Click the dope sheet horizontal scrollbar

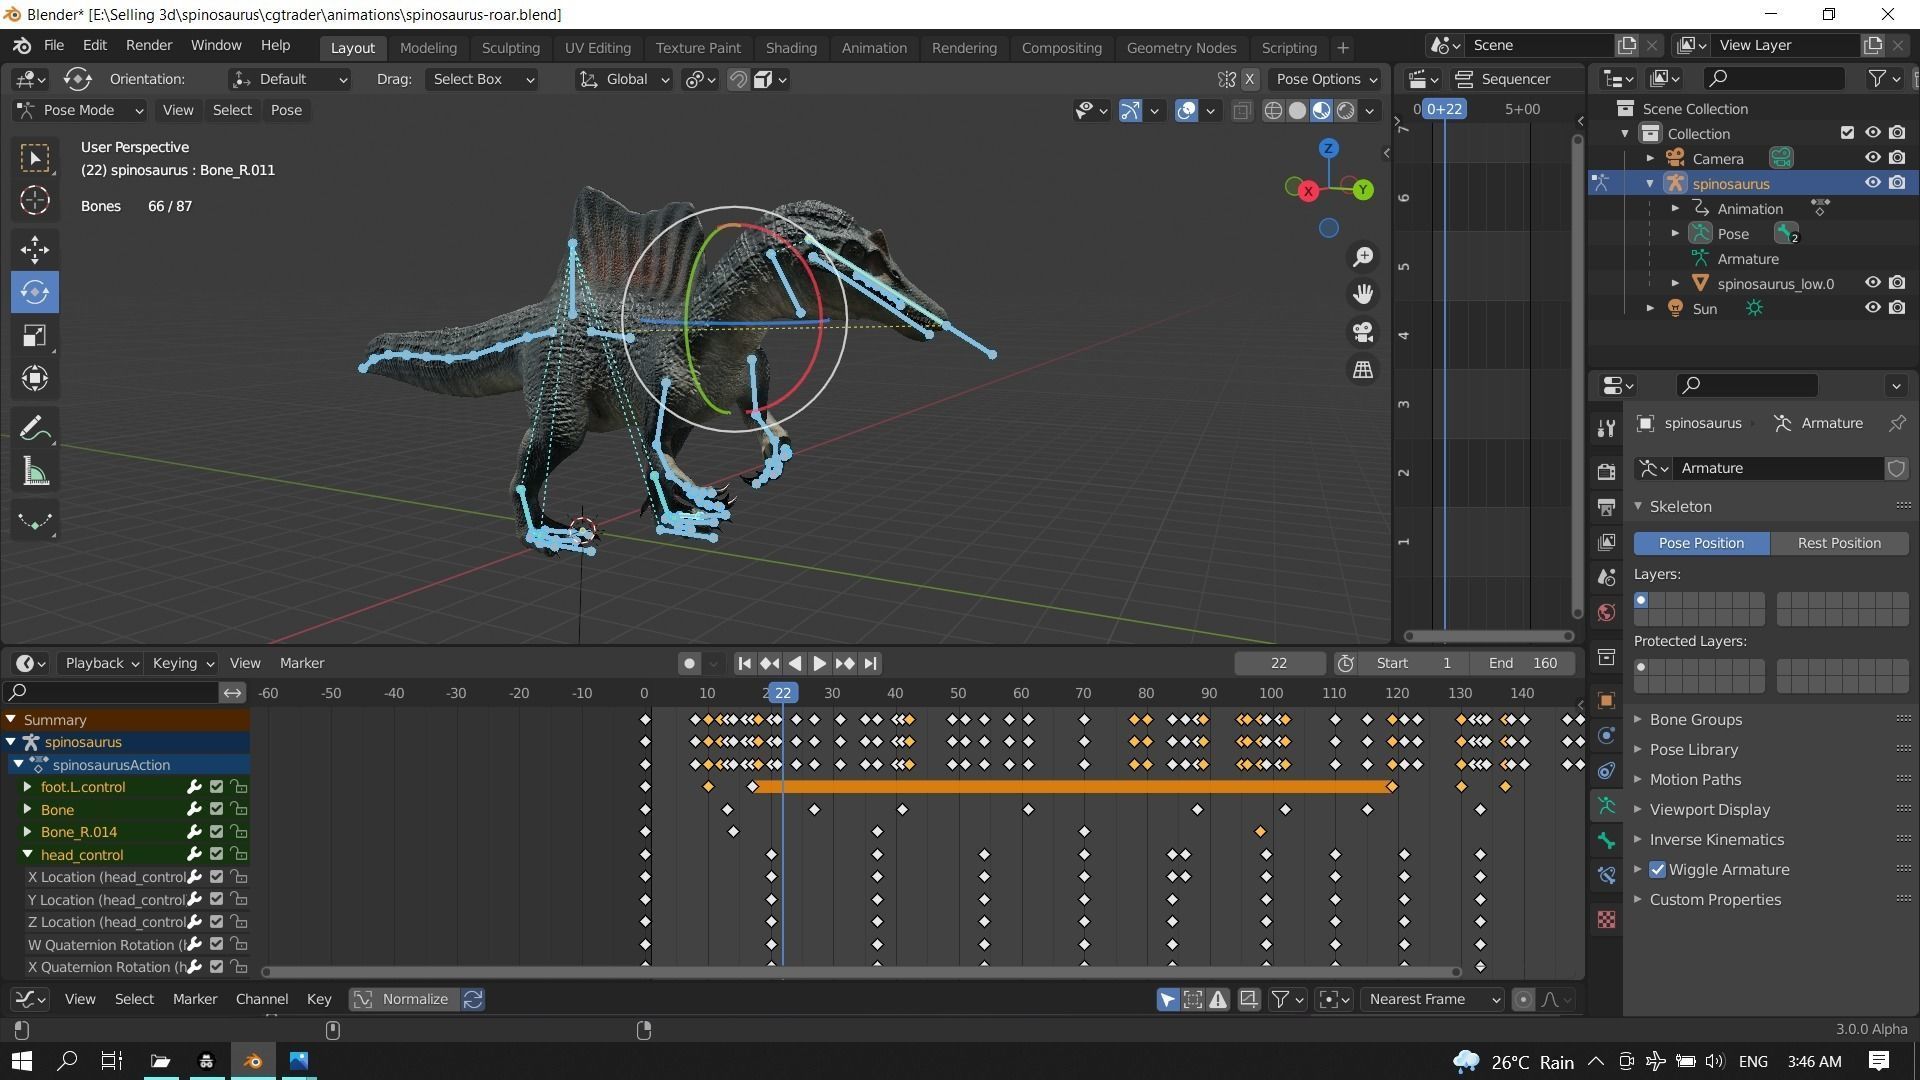(x=860, y=972)
